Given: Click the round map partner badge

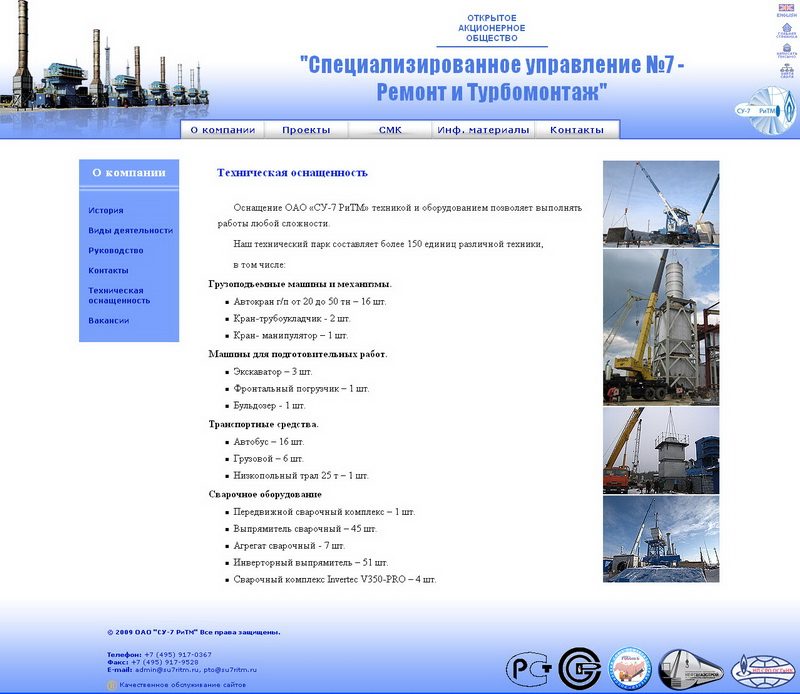Looking at the screenshot, I should tap(630, 667).
